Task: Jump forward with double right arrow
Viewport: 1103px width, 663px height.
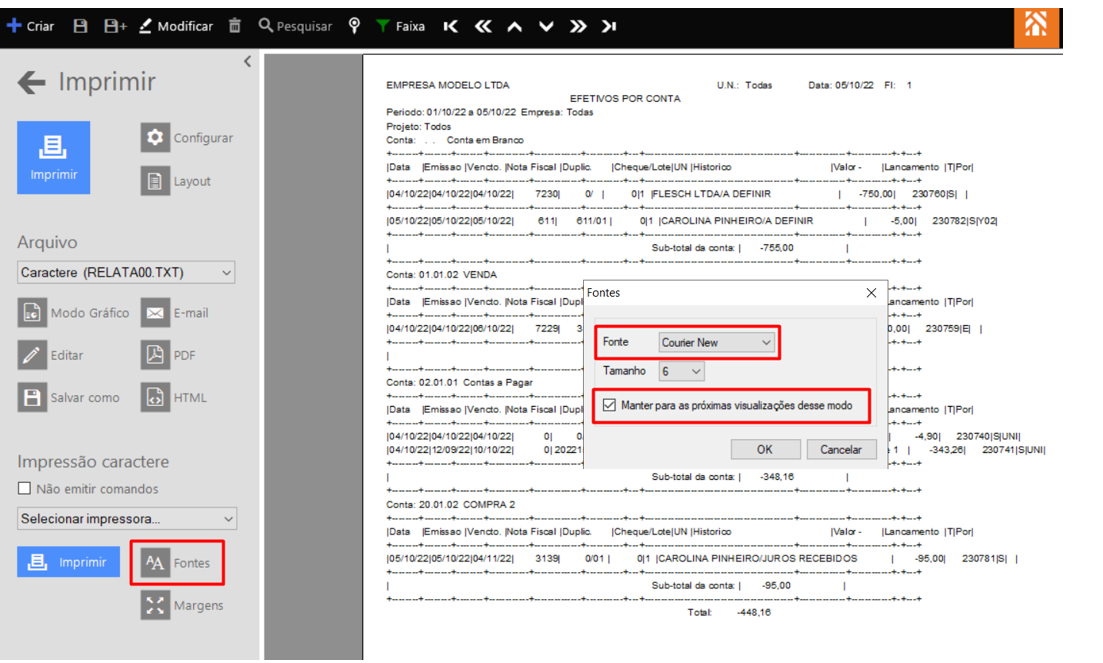Action: pyautogui.click(x=578, y=26)
